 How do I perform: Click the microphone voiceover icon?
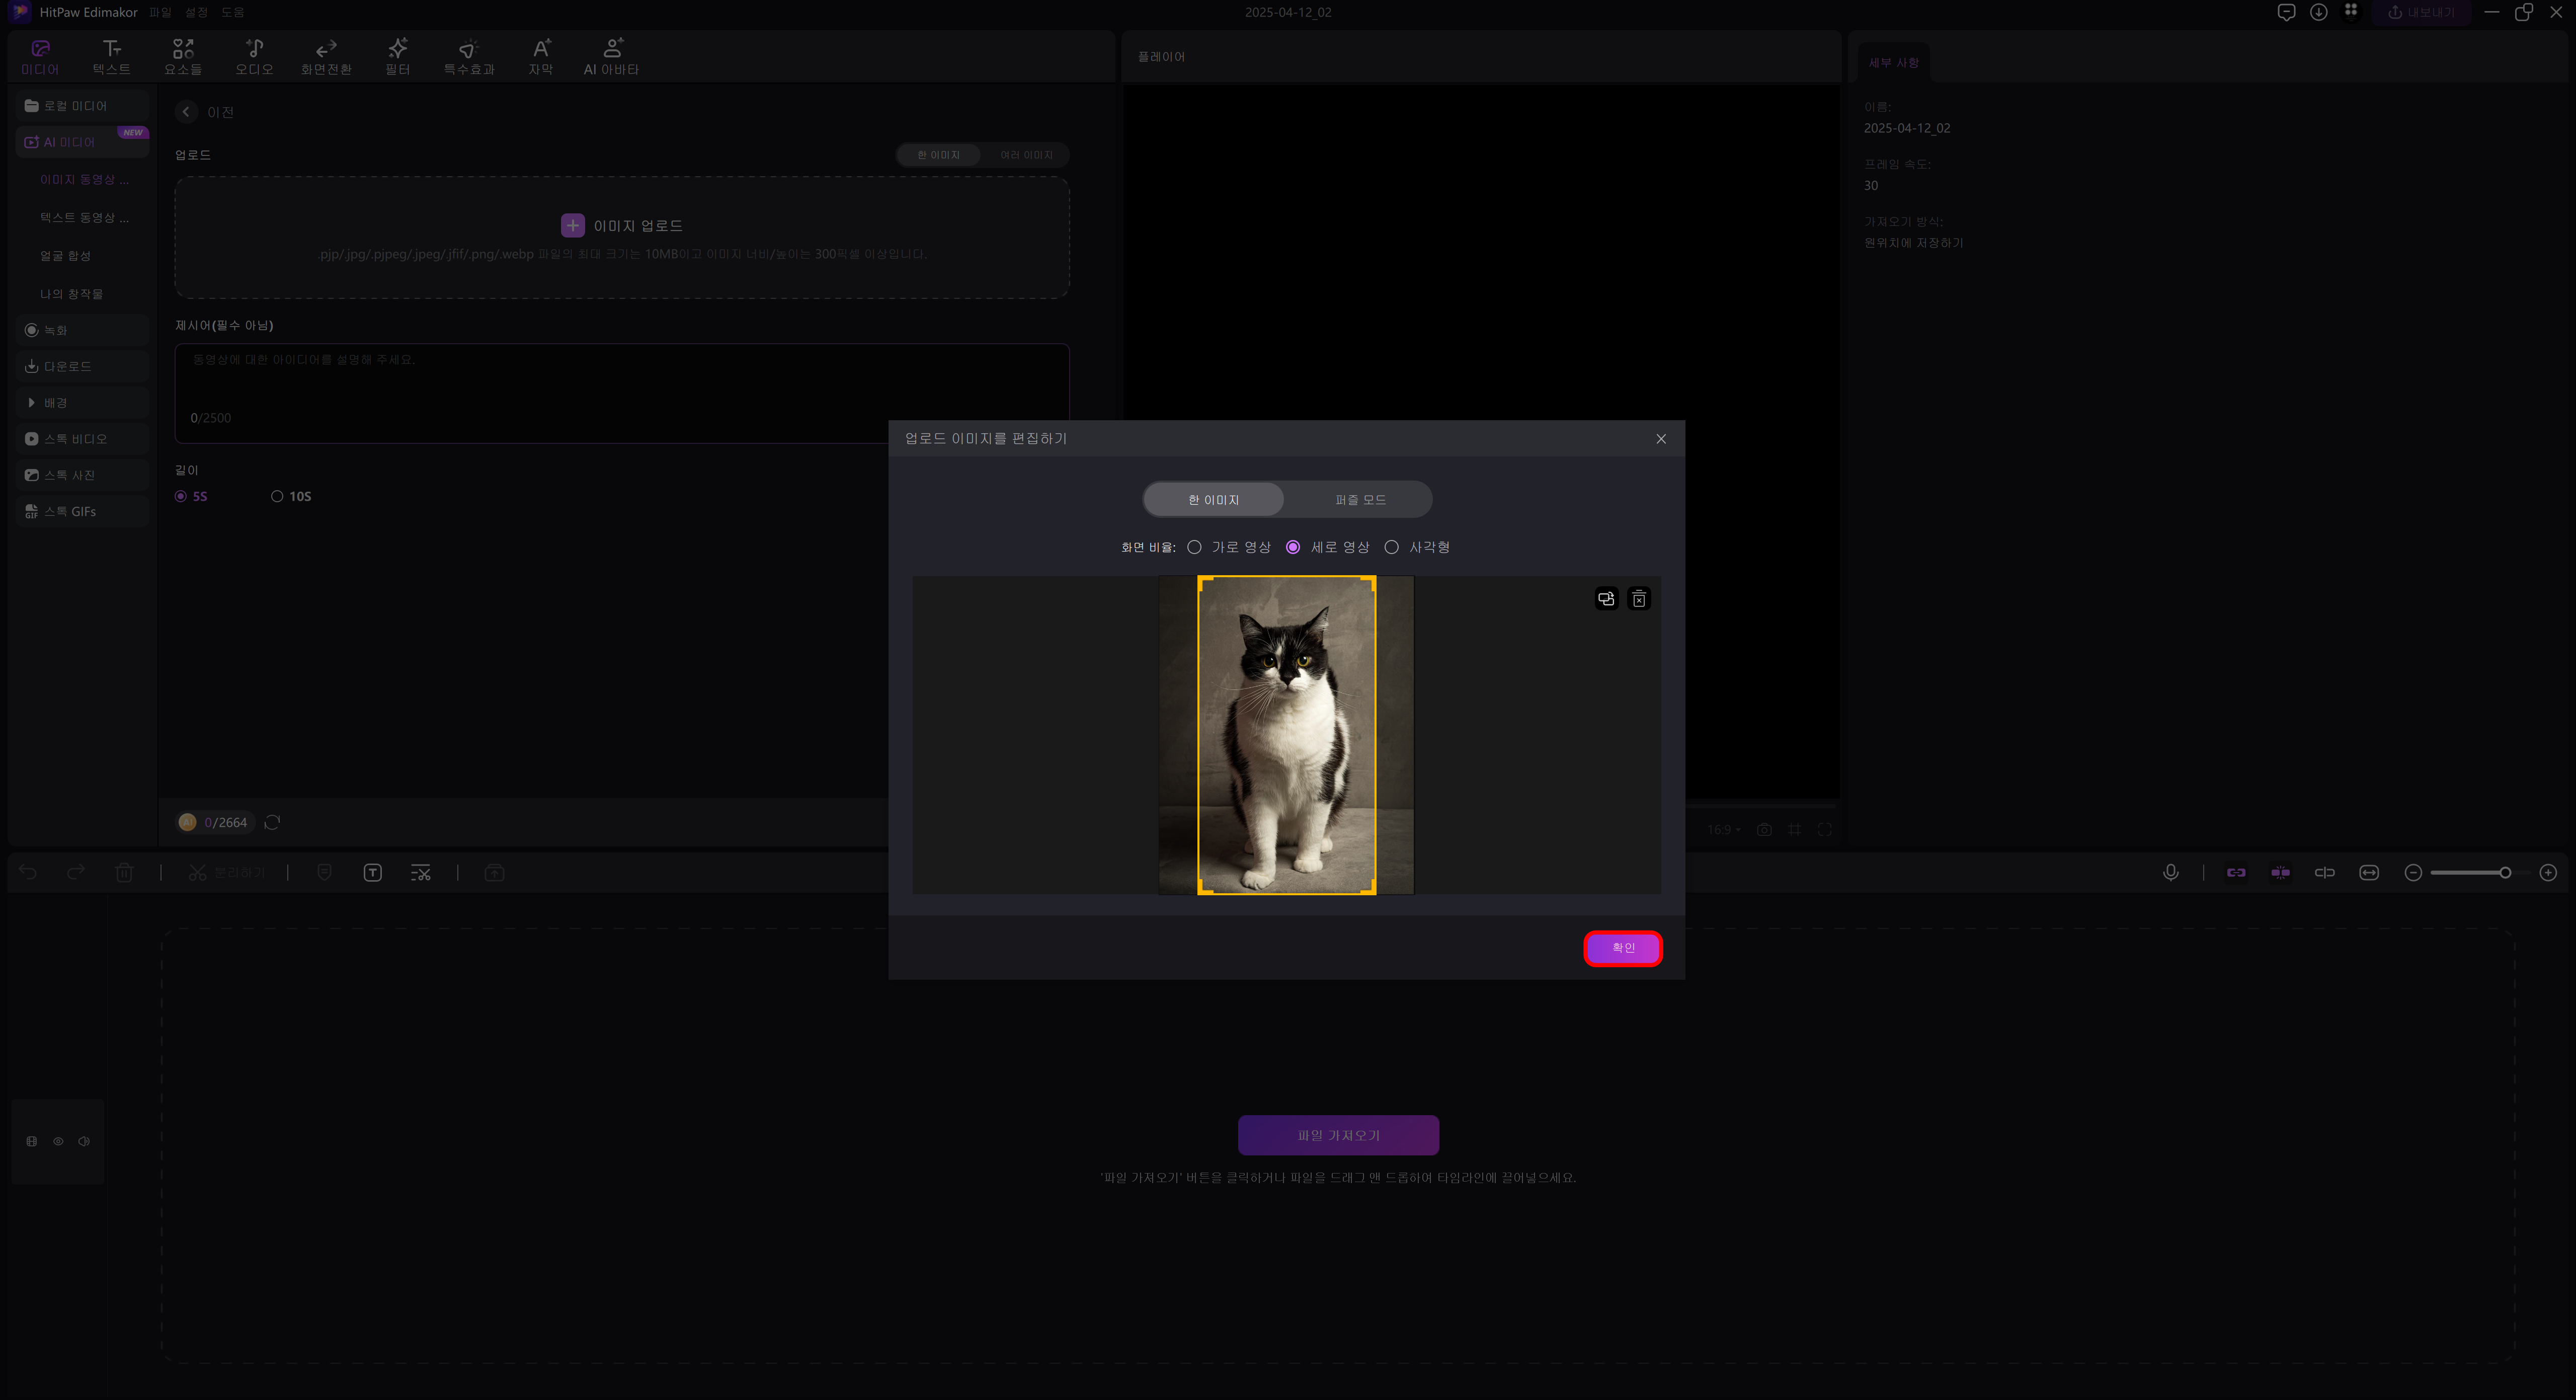click(x=2171, y=873)
